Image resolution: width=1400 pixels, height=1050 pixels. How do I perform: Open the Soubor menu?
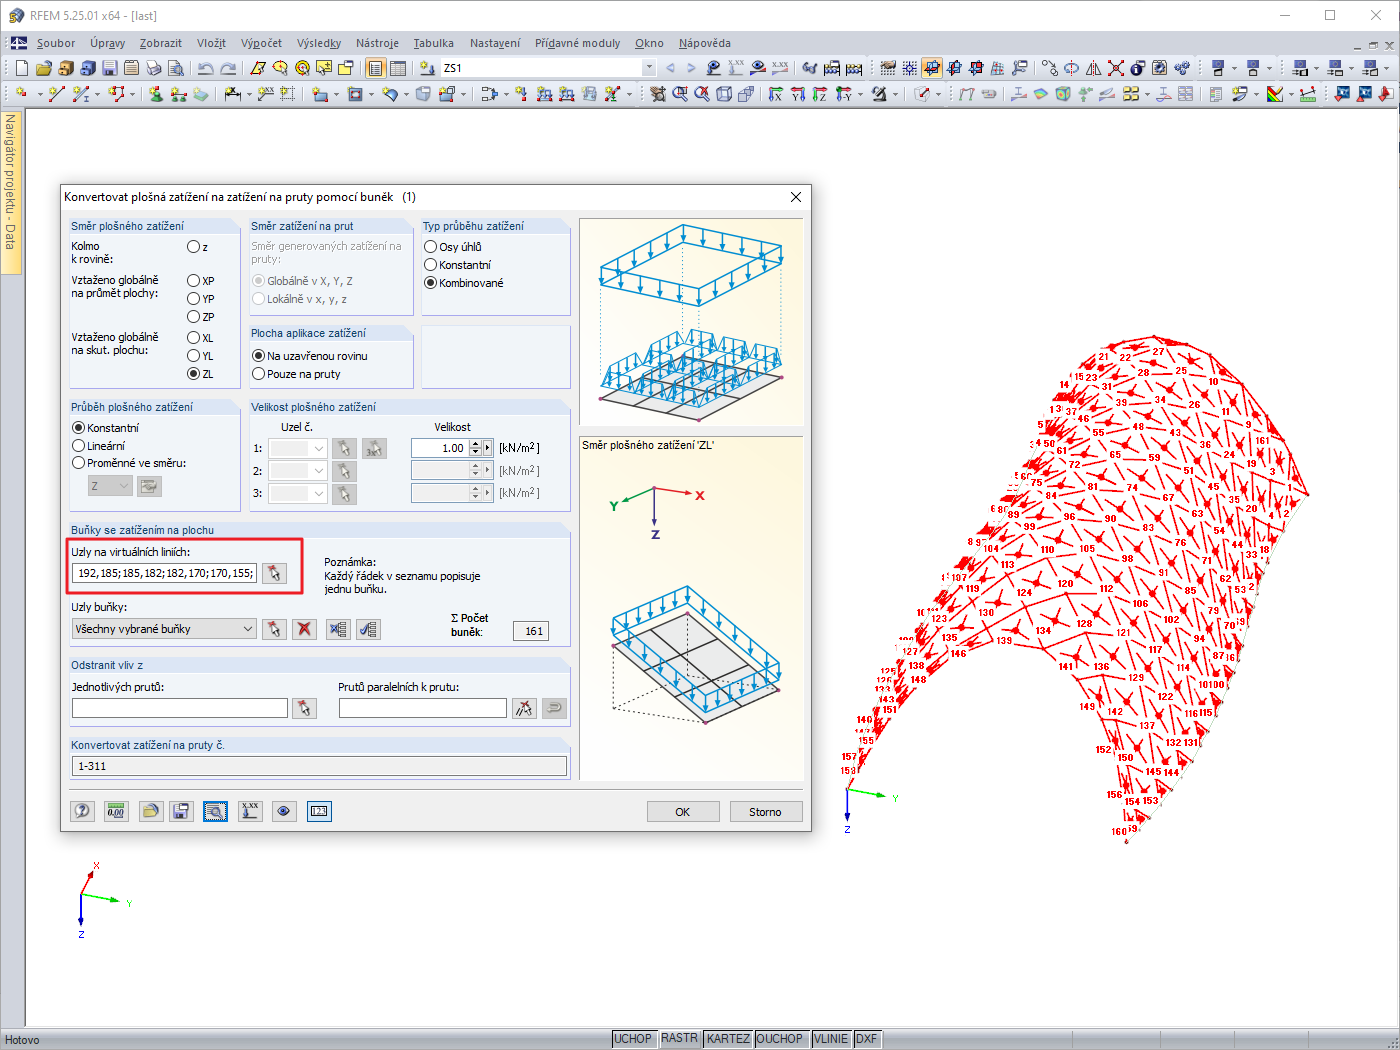pyautogui.click(x=56, y=43)
